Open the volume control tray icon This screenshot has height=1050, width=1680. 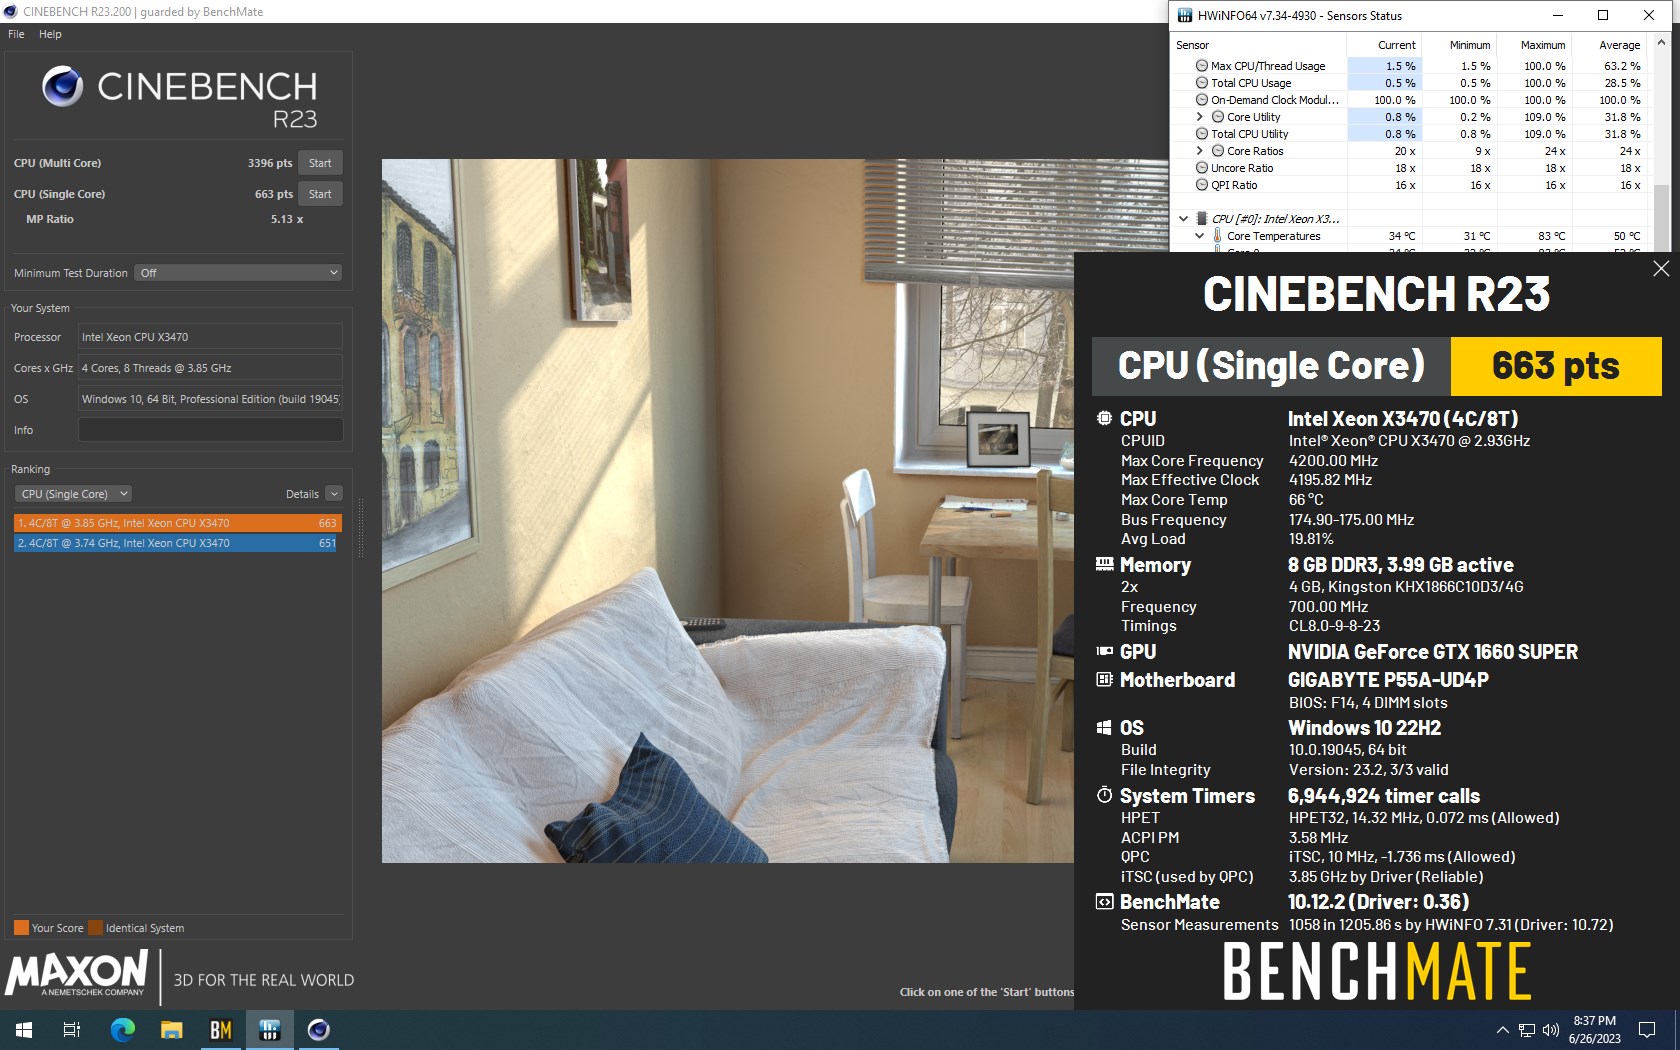(1551, 1030)
